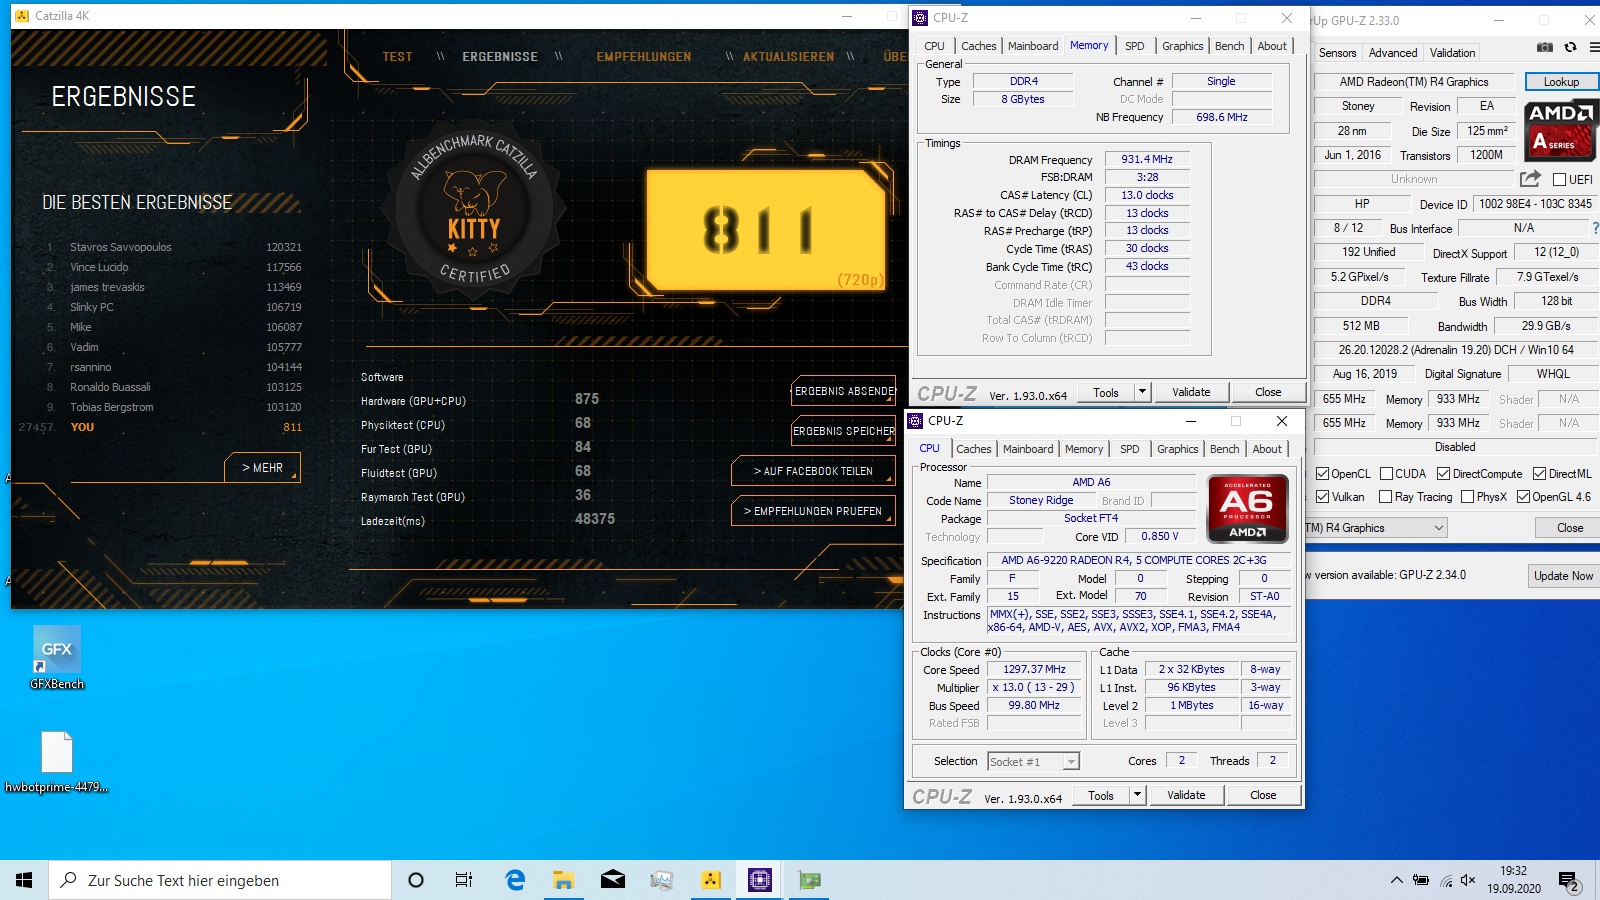Click the Update Now button in GPU-Z

tap(1563, 576)
